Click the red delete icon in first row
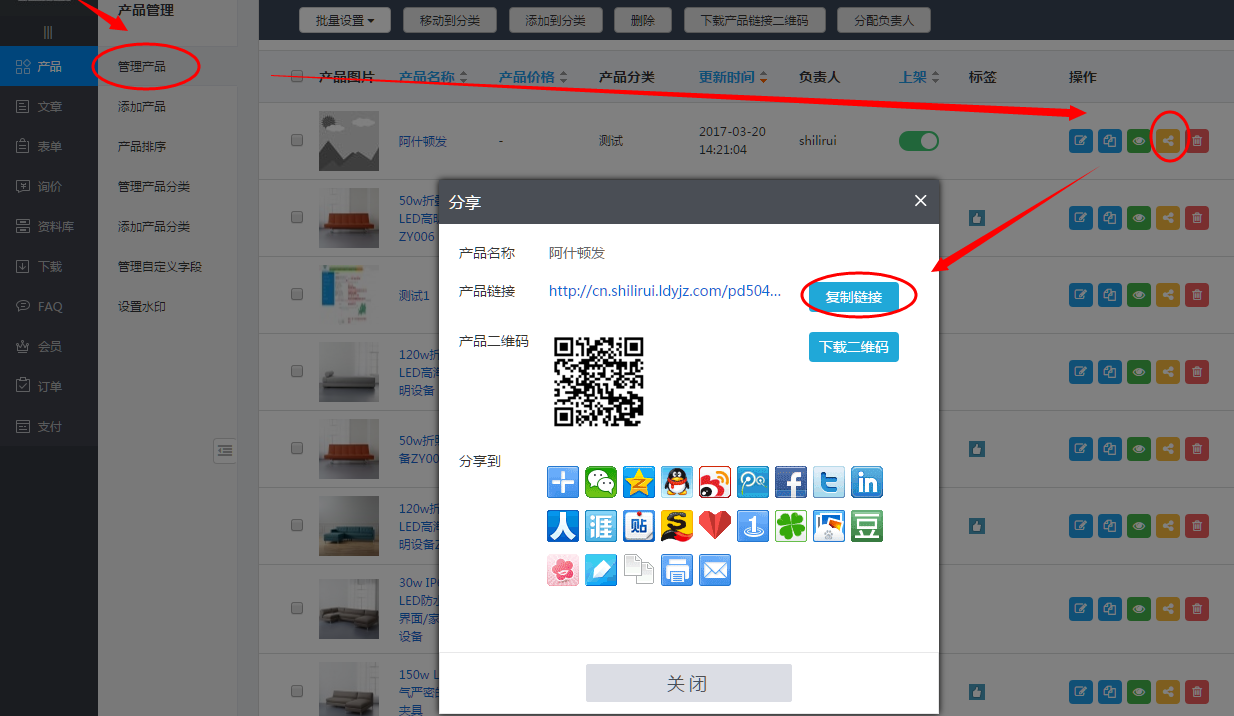The image size is (1234, 716). [x=1197, y=141]
